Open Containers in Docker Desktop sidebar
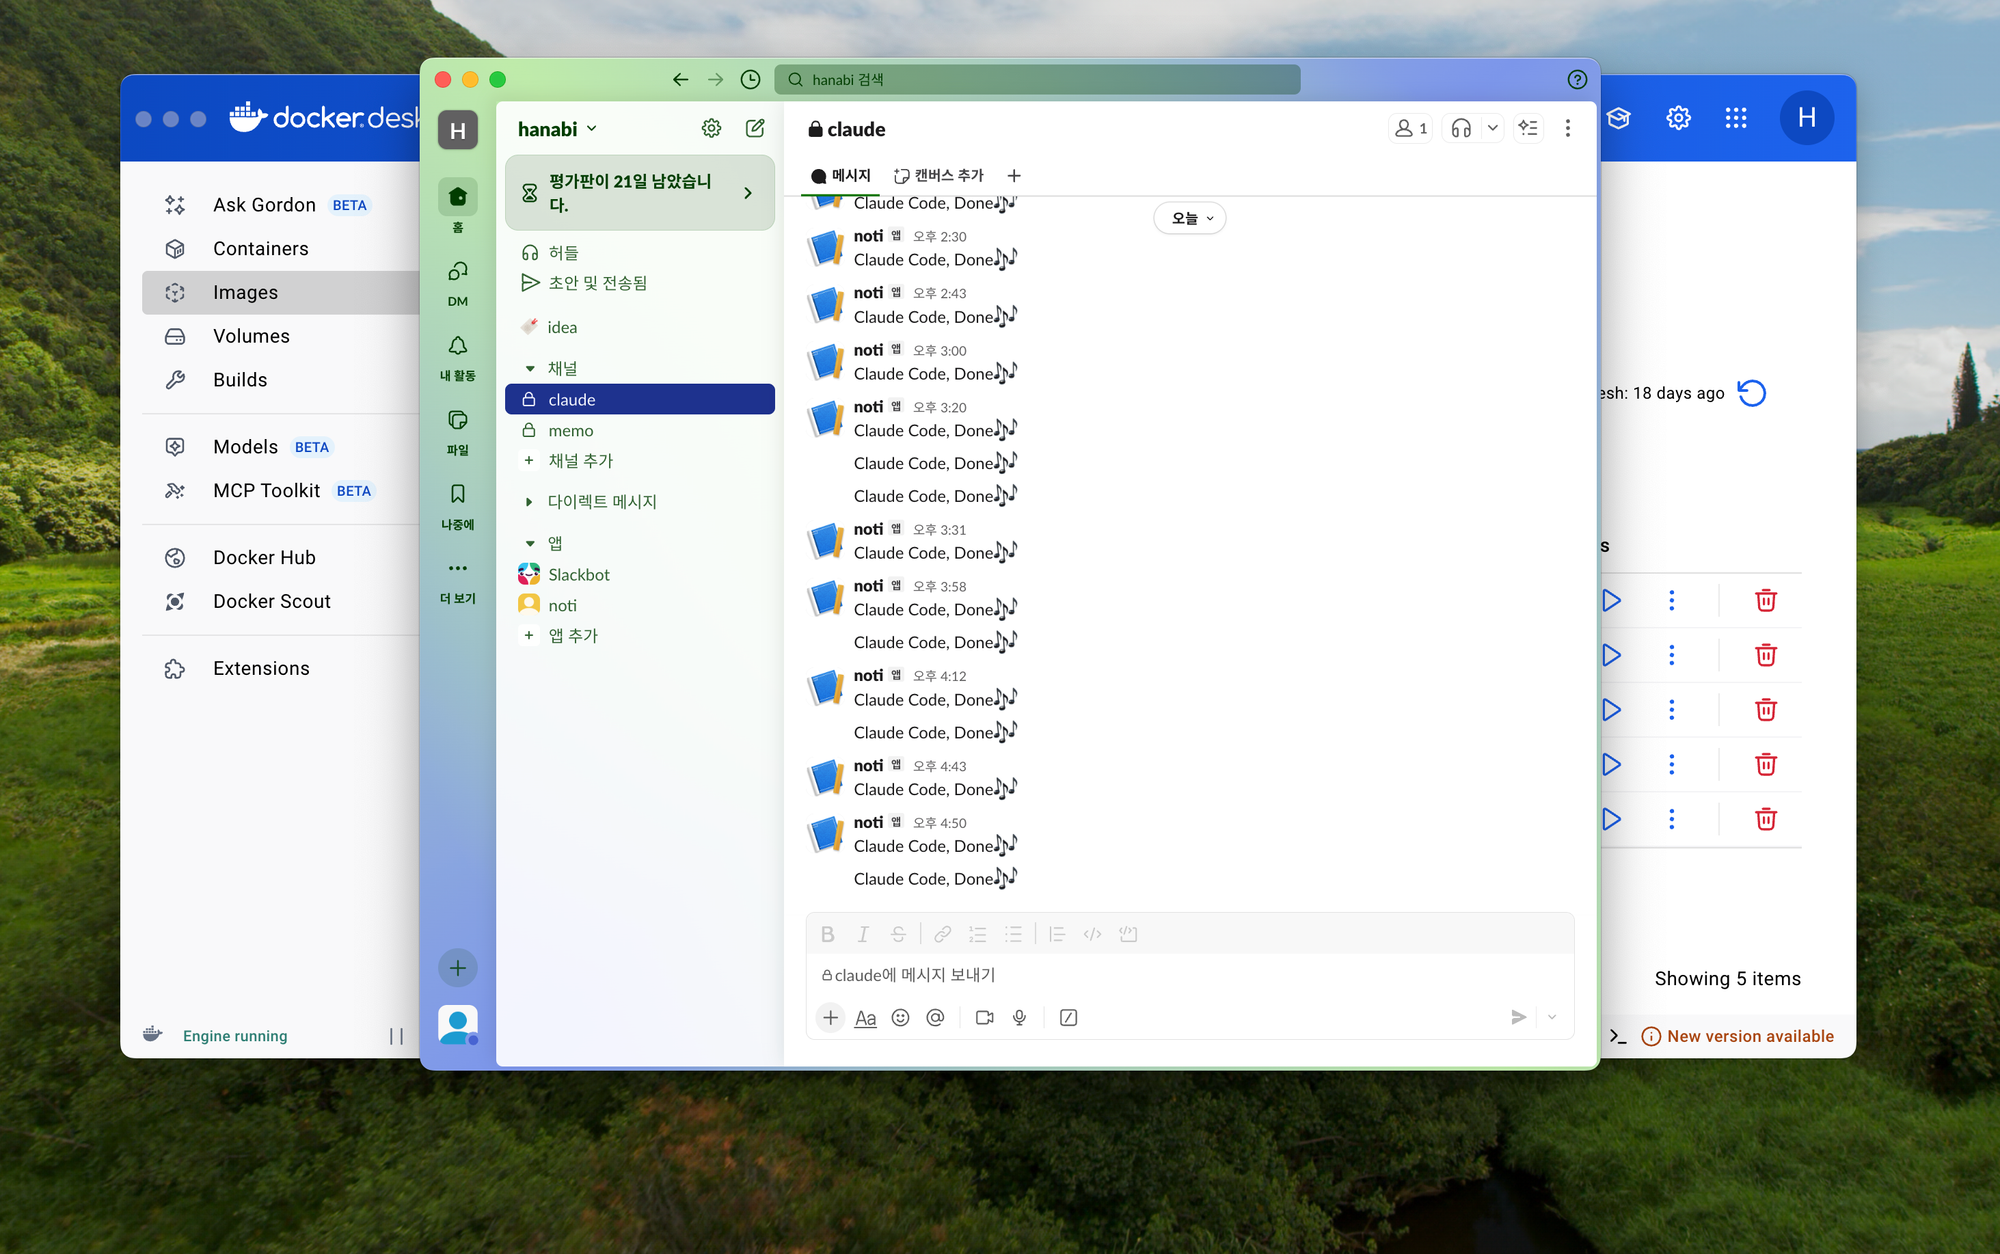This screenshot has height=1254, width=2000. [281, 249]
